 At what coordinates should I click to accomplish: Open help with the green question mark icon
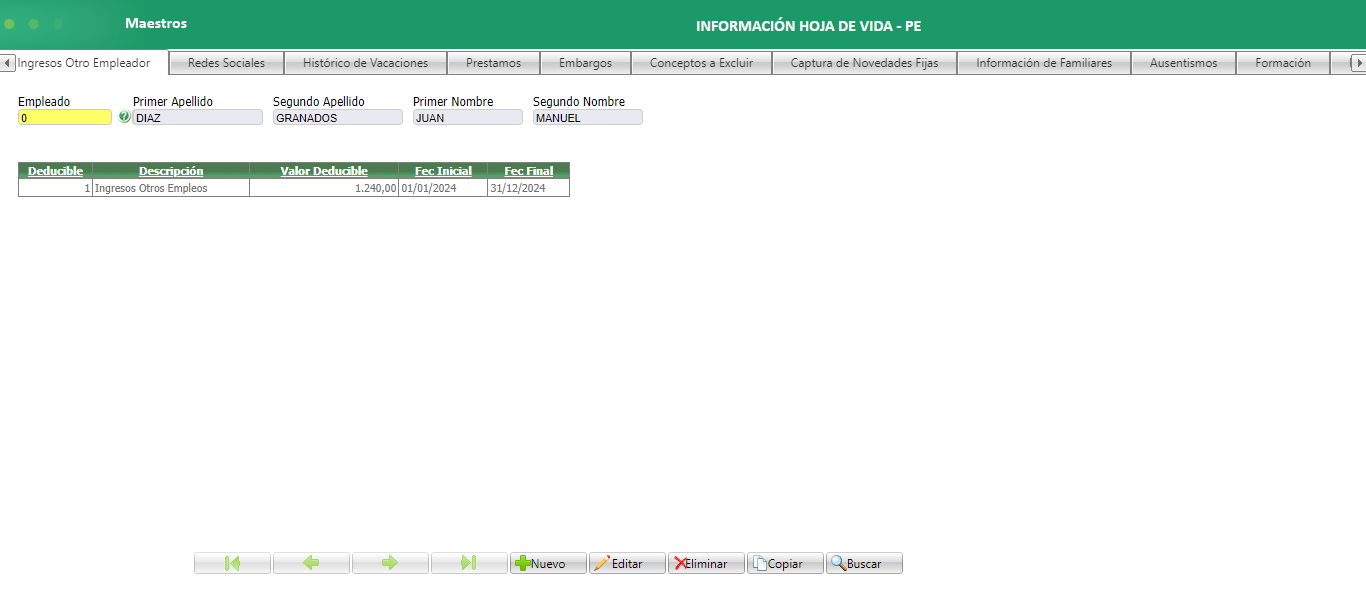coord(124,116)
